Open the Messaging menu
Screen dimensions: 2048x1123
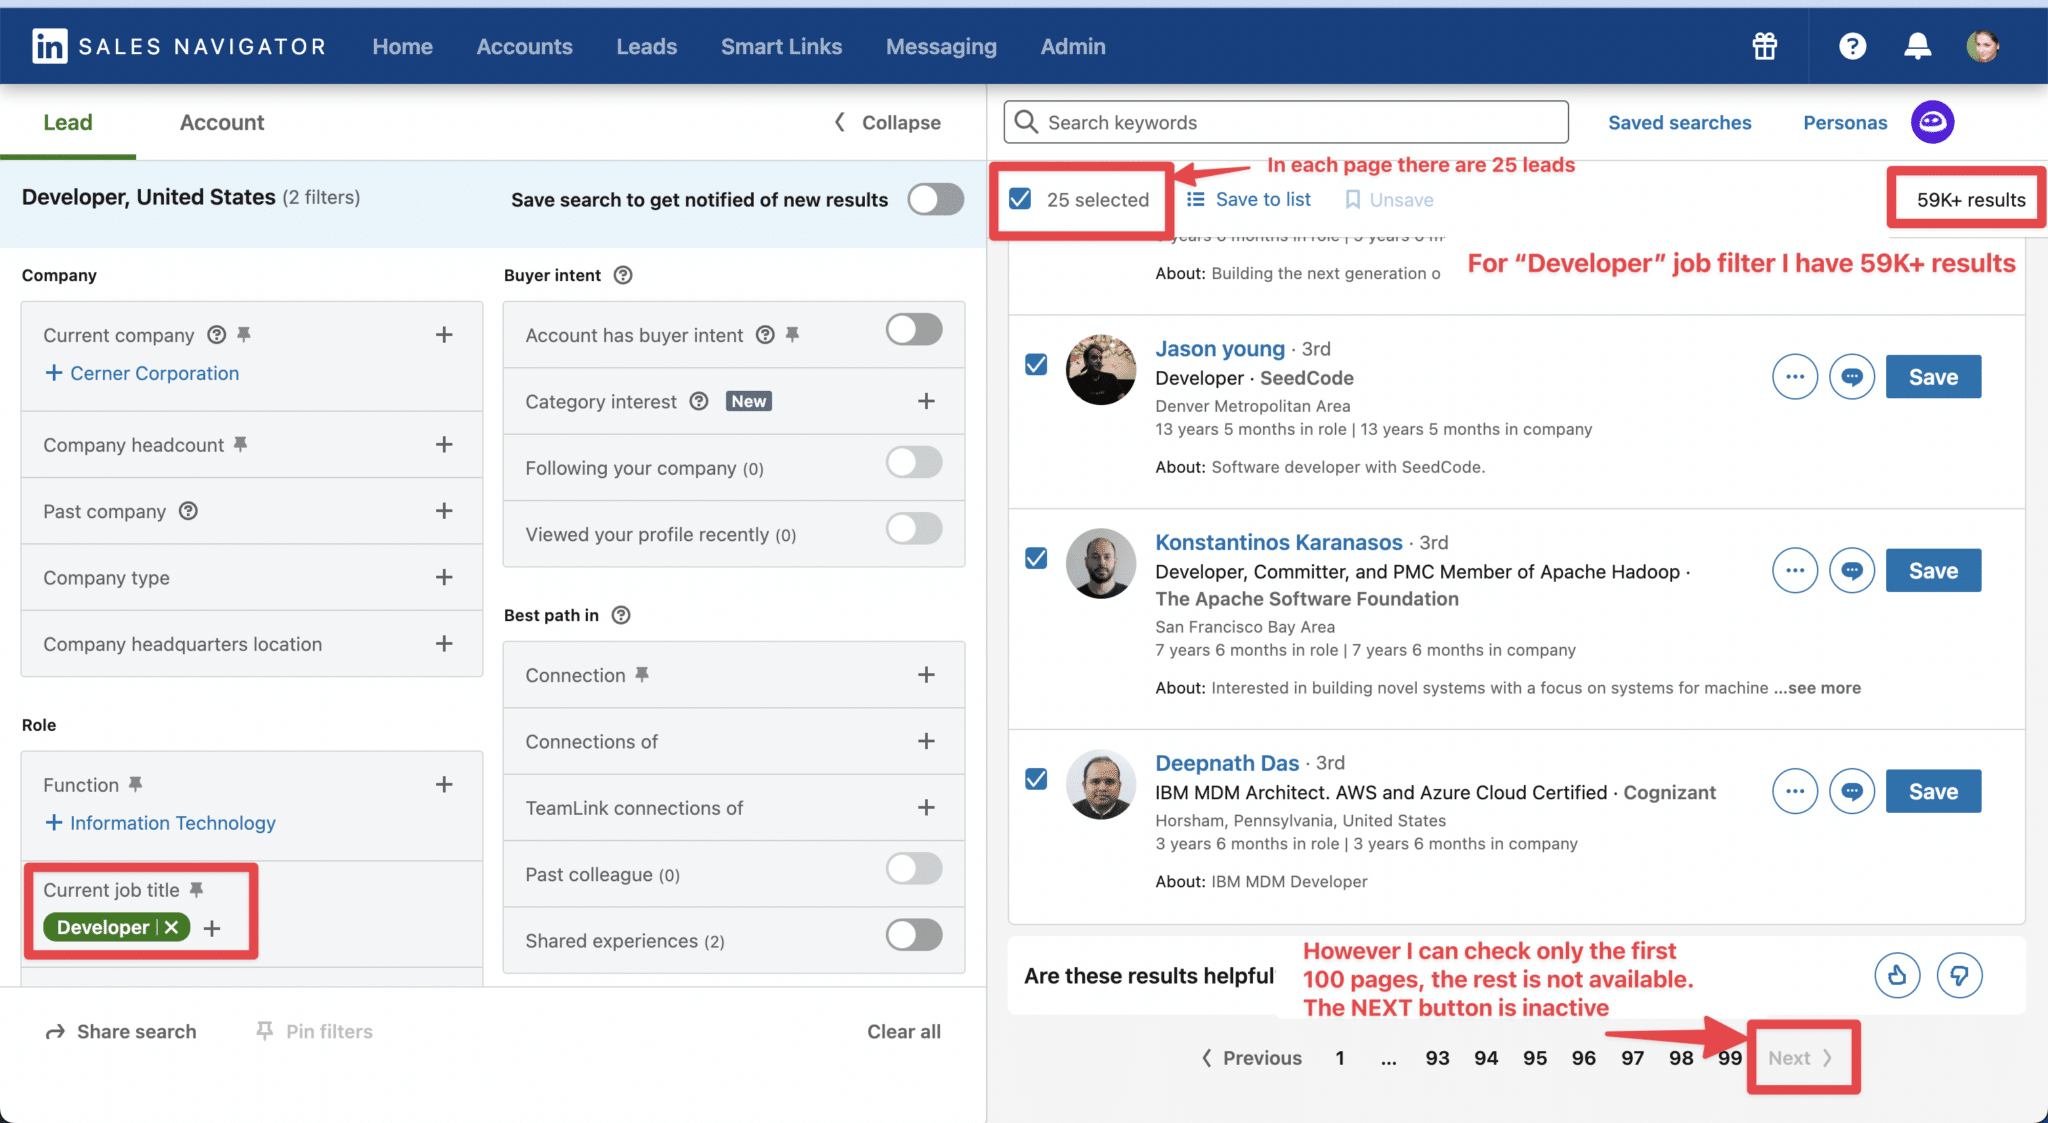point(940,46)
